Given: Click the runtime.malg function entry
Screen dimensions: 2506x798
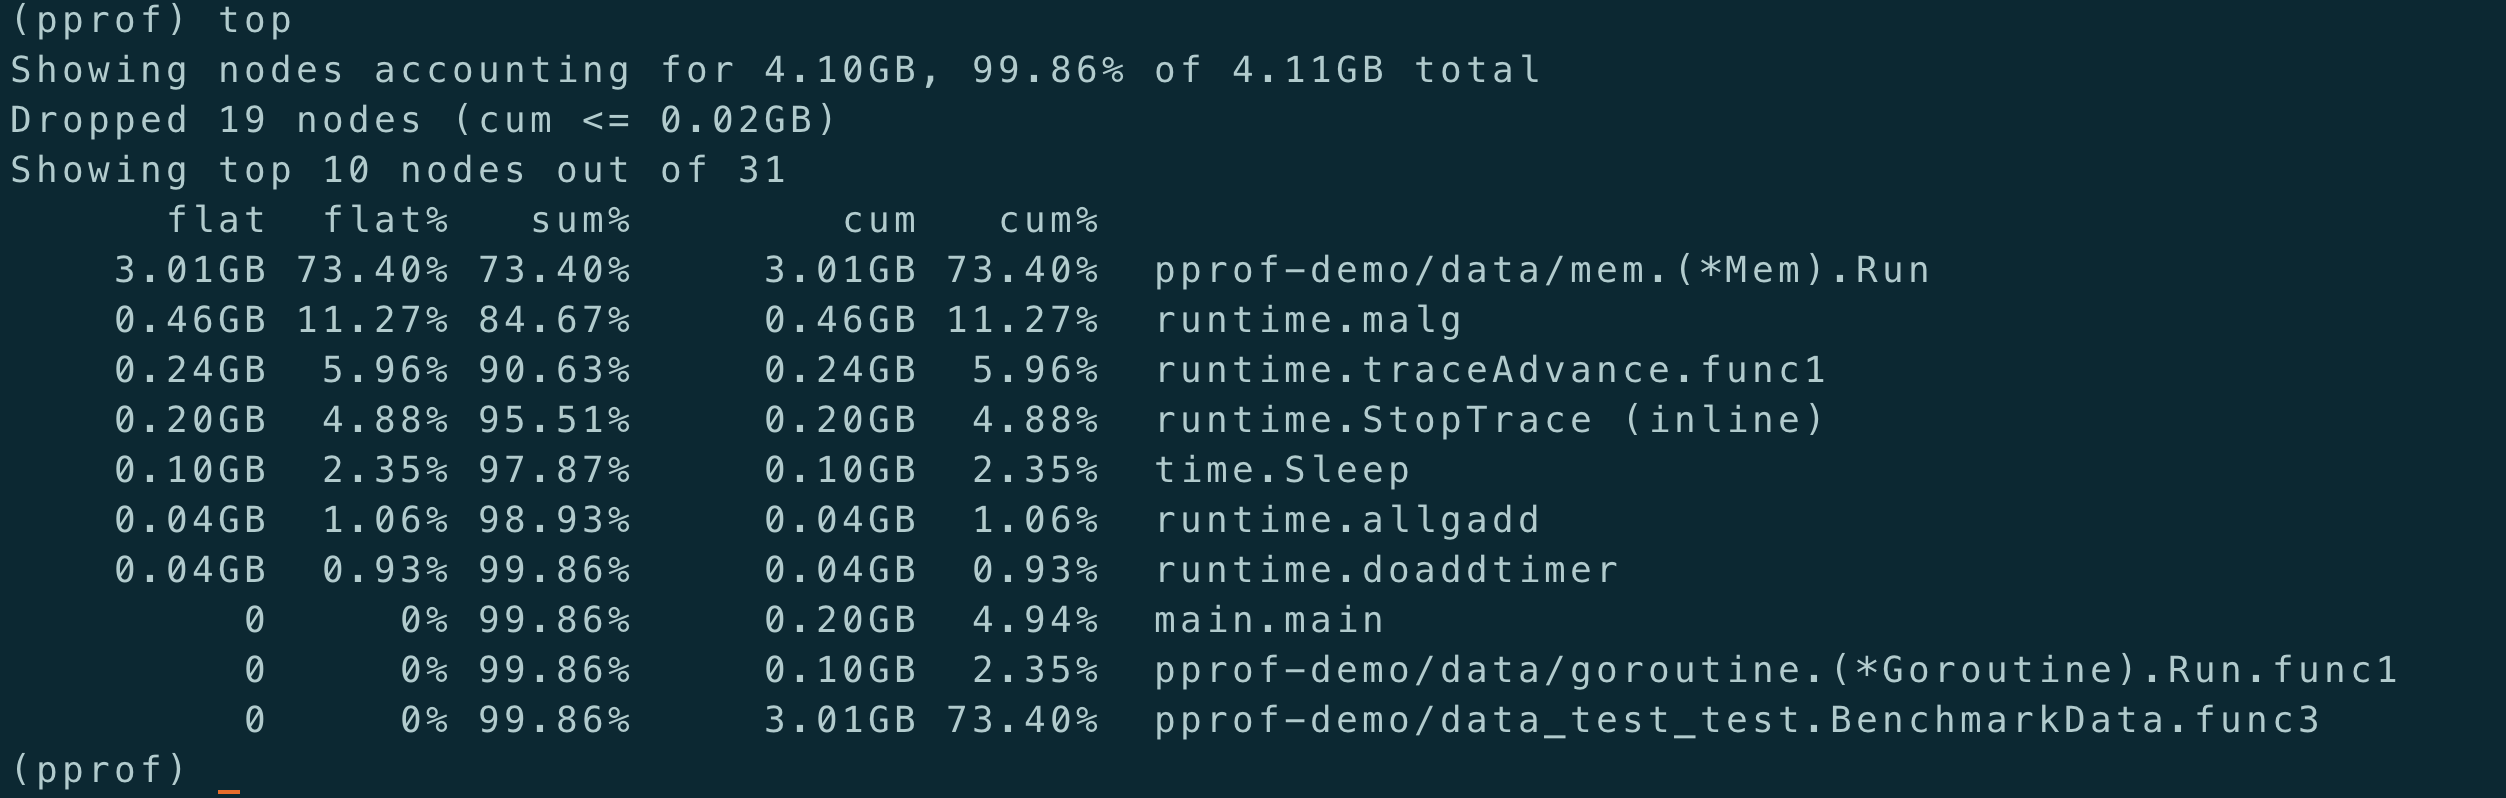Looking at the screenshot, I should (x=1308, y=320).
